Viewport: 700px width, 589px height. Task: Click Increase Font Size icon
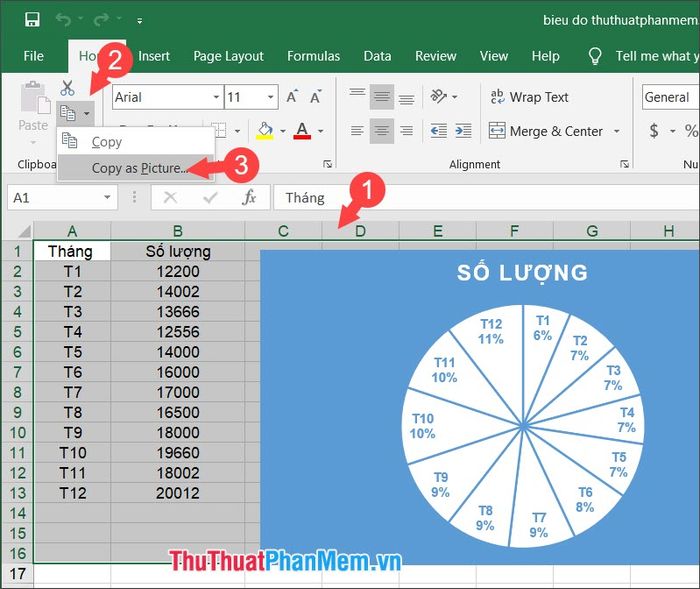[x=292, y=97]
